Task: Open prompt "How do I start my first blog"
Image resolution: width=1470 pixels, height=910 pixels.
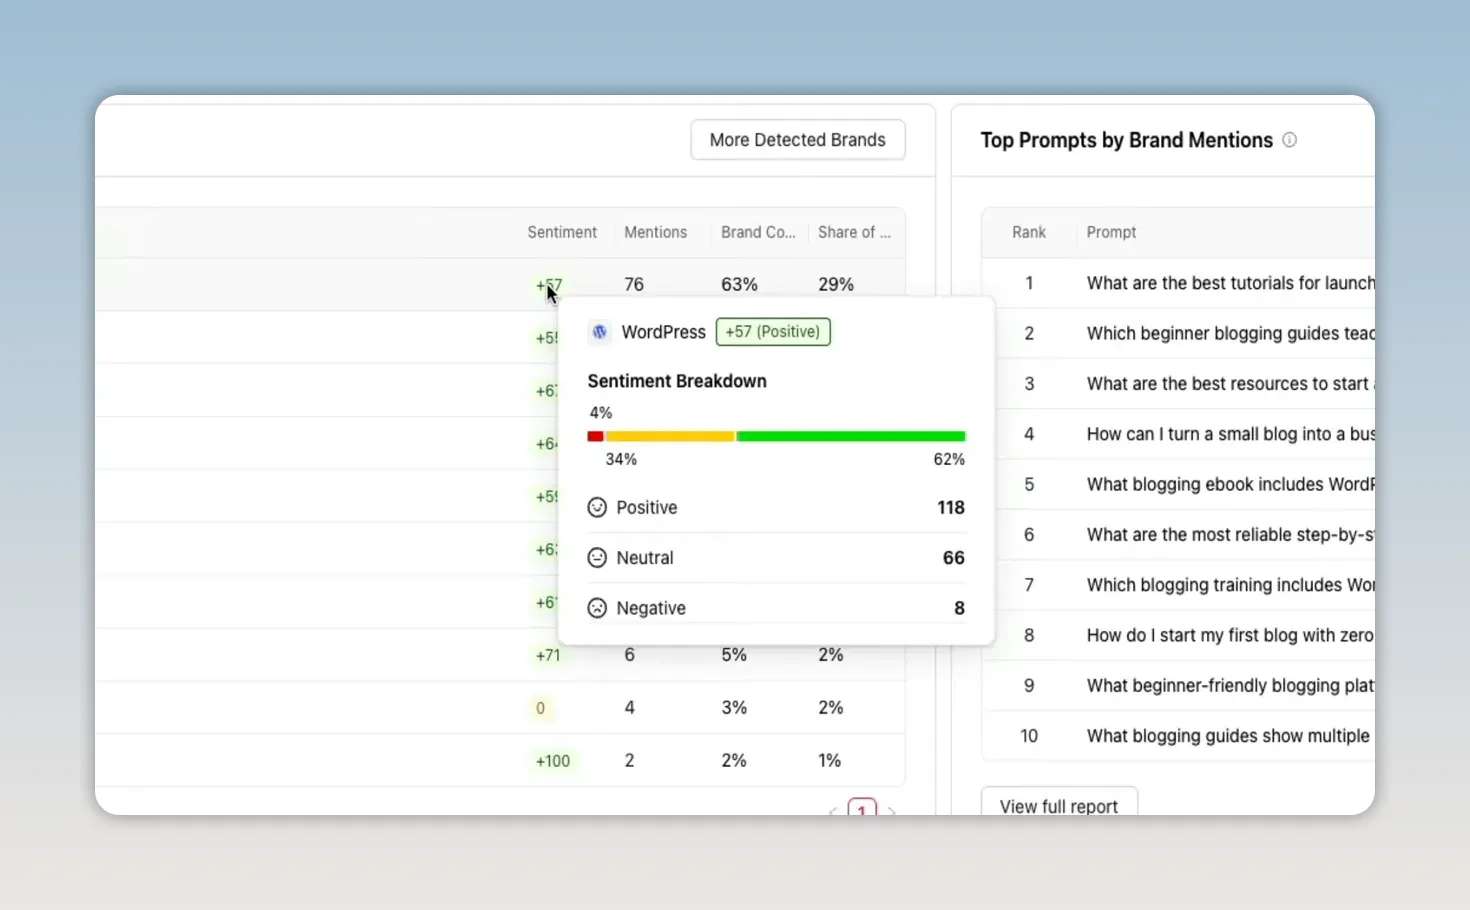Action: click(x=1230, y=635)
